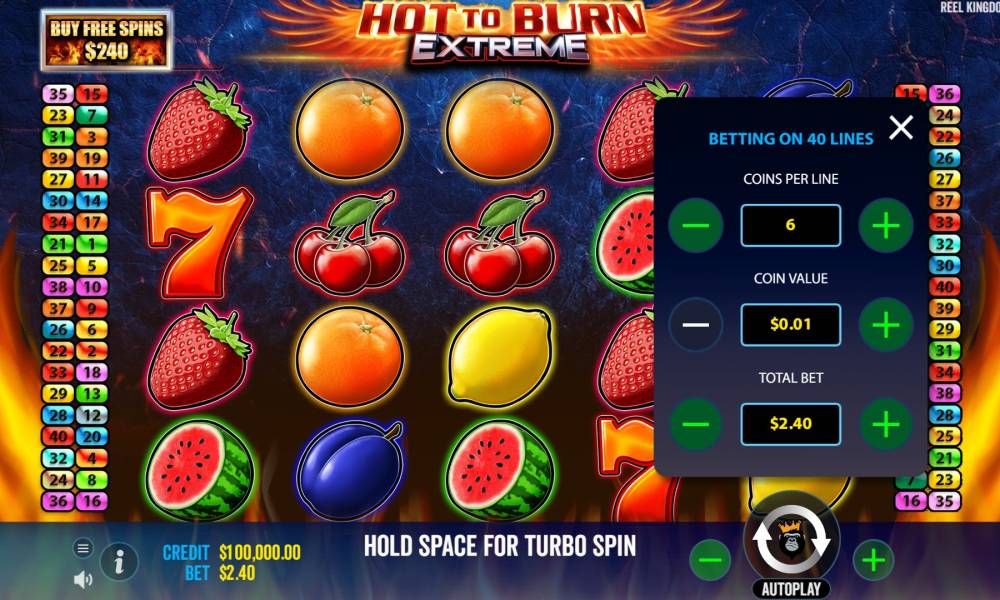Click the spin button with gorilla icon
This screenshot has width=1000, height=600.
click(x=791, y=539)
